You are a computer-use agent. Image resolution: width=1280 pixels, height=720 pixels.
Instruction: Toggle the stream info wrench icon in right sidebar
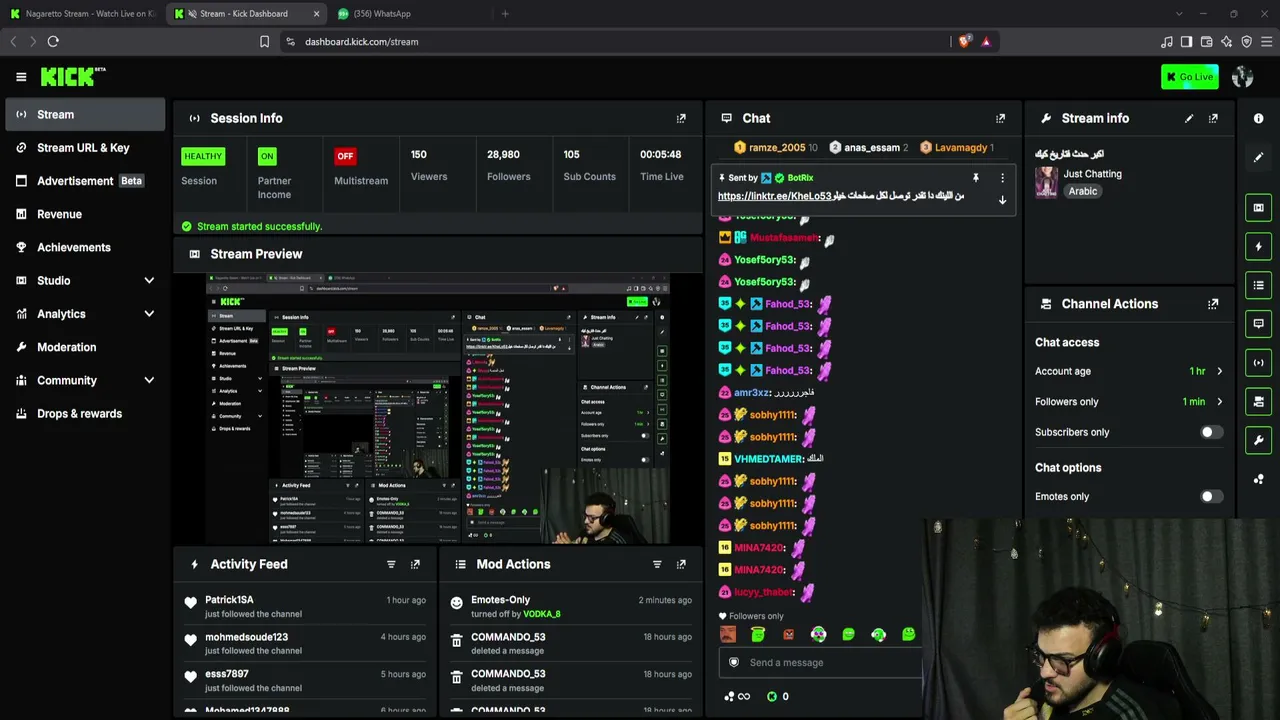coord(1258,440)
